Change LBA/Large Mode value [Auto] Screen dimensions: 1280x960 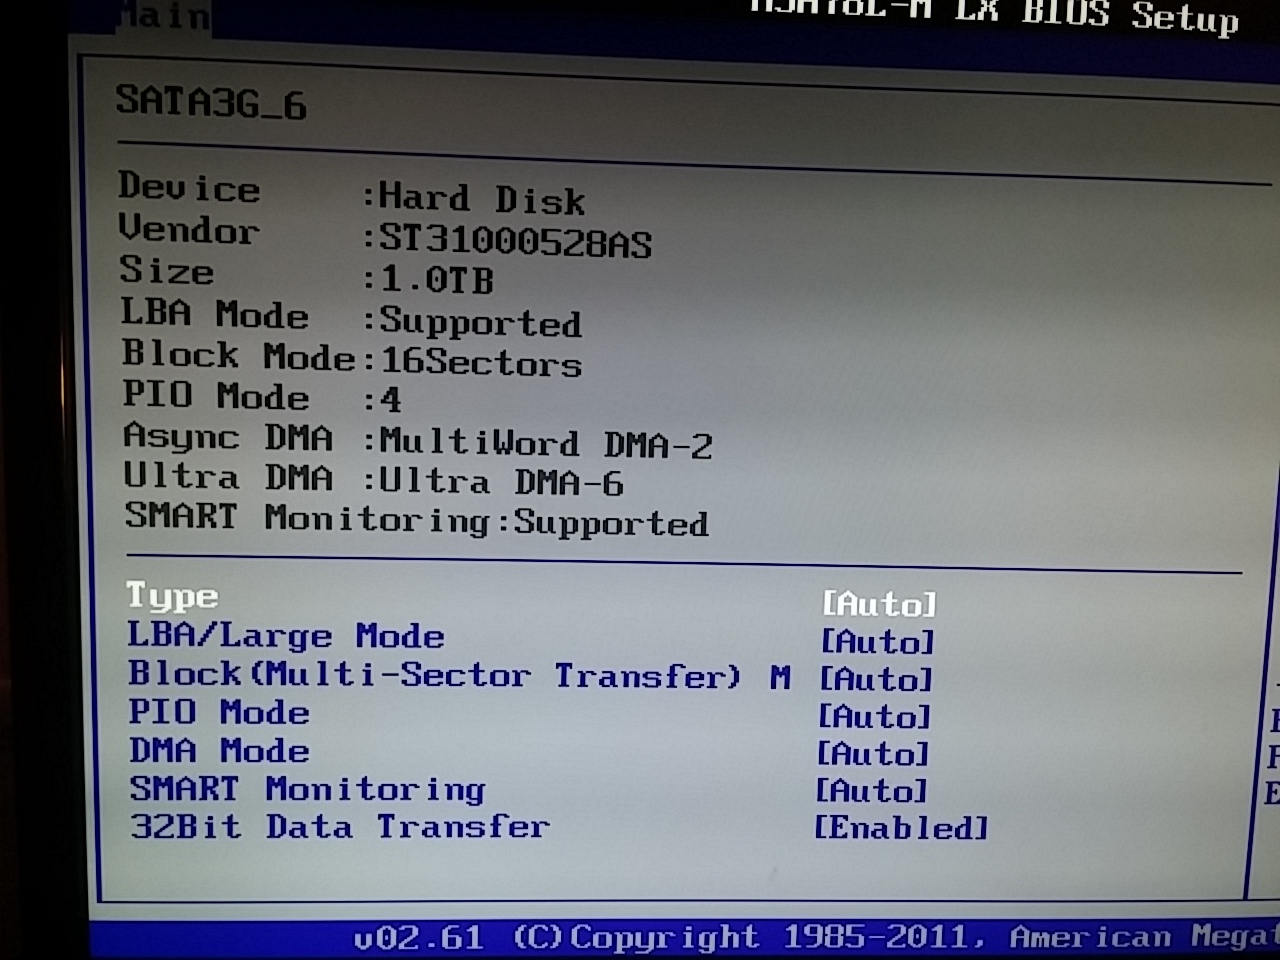(x=877, y=641)
